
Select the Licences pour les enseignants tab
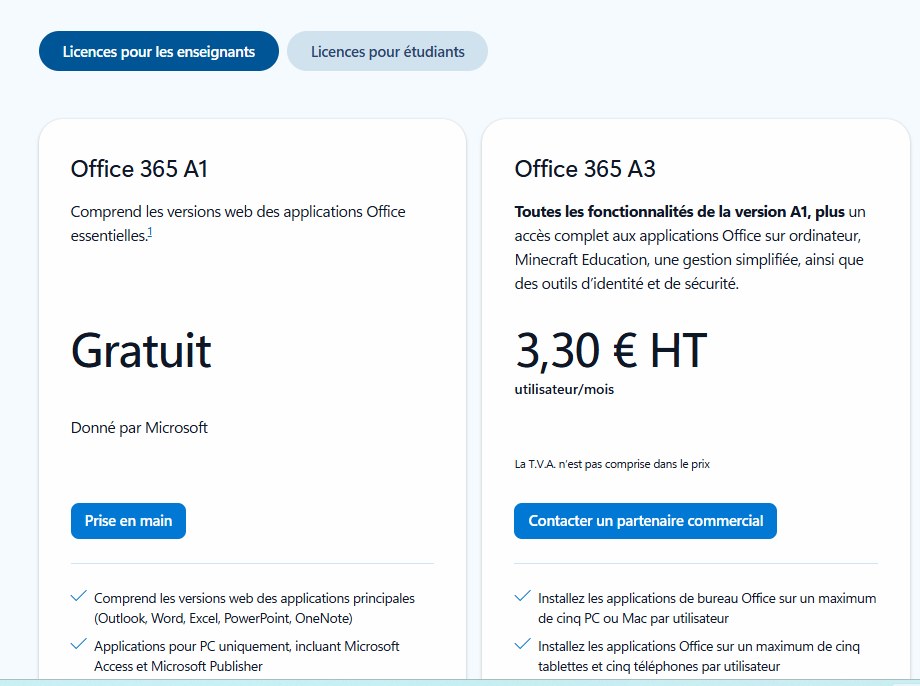[158, 51]
